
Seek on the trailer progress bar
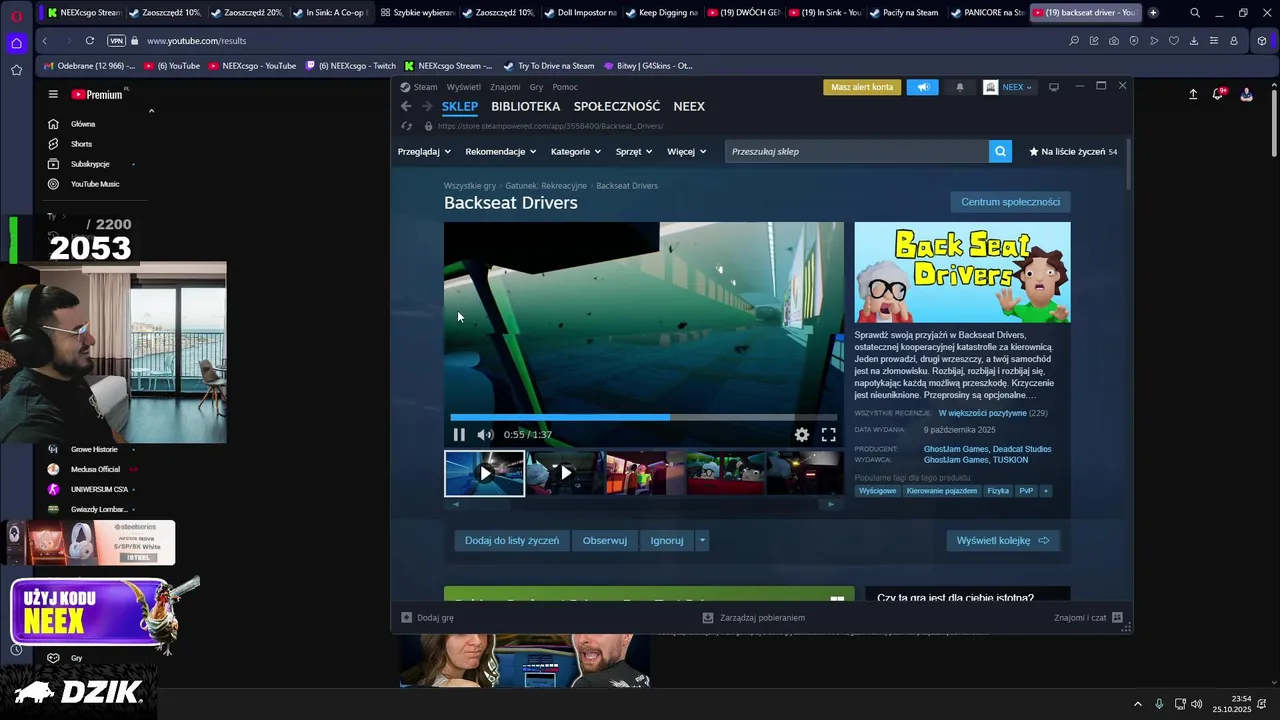[644, 417]
